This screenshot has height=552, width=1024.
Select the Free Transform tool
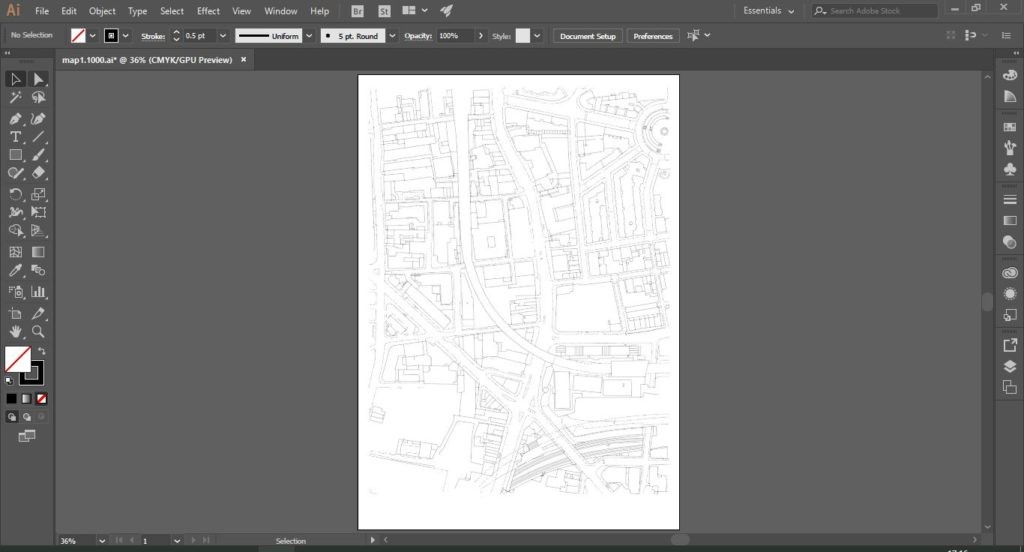[x=38, y=212]
